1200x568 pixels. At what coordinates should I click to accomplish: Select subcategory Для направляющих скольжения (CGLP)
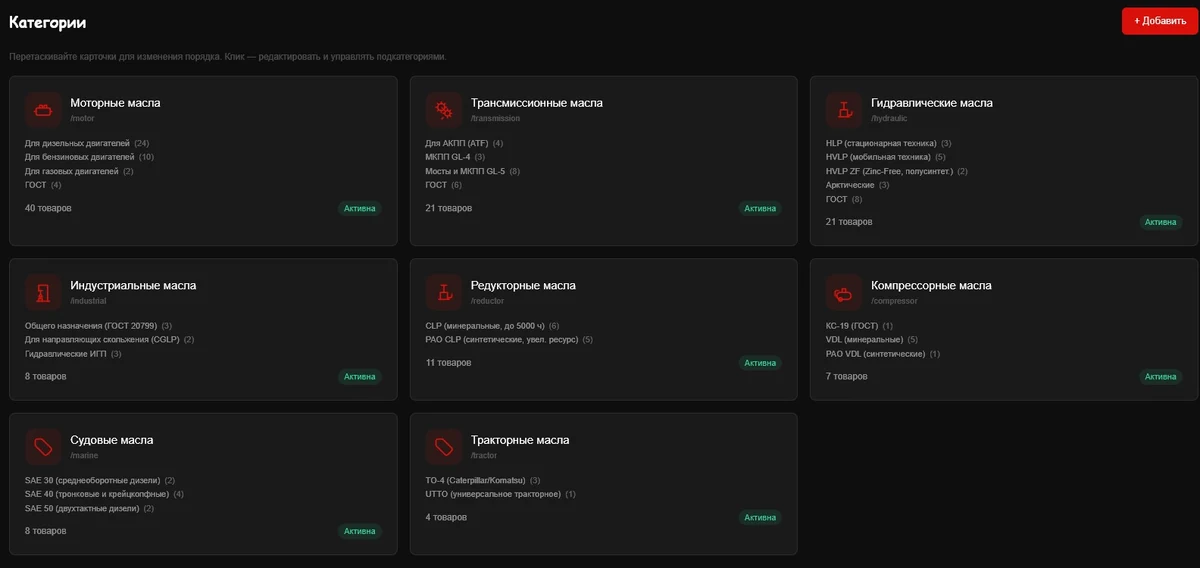point(102,340)
